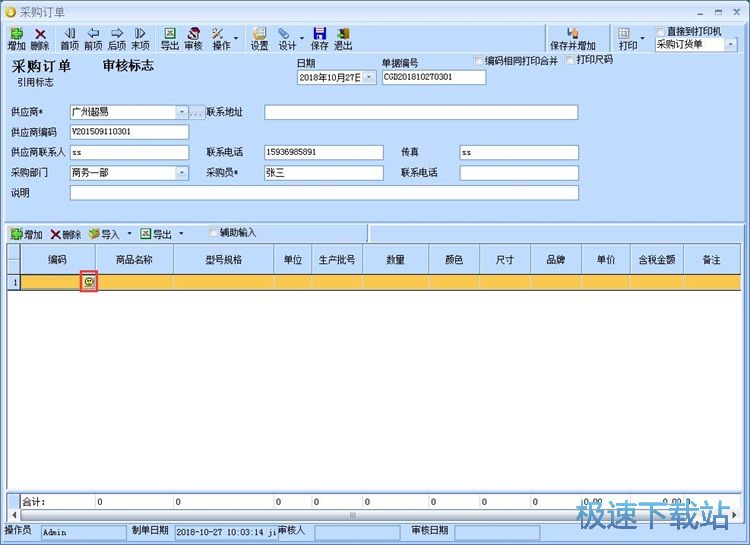Delete a grid row with 删除

[x=66, y=234]
